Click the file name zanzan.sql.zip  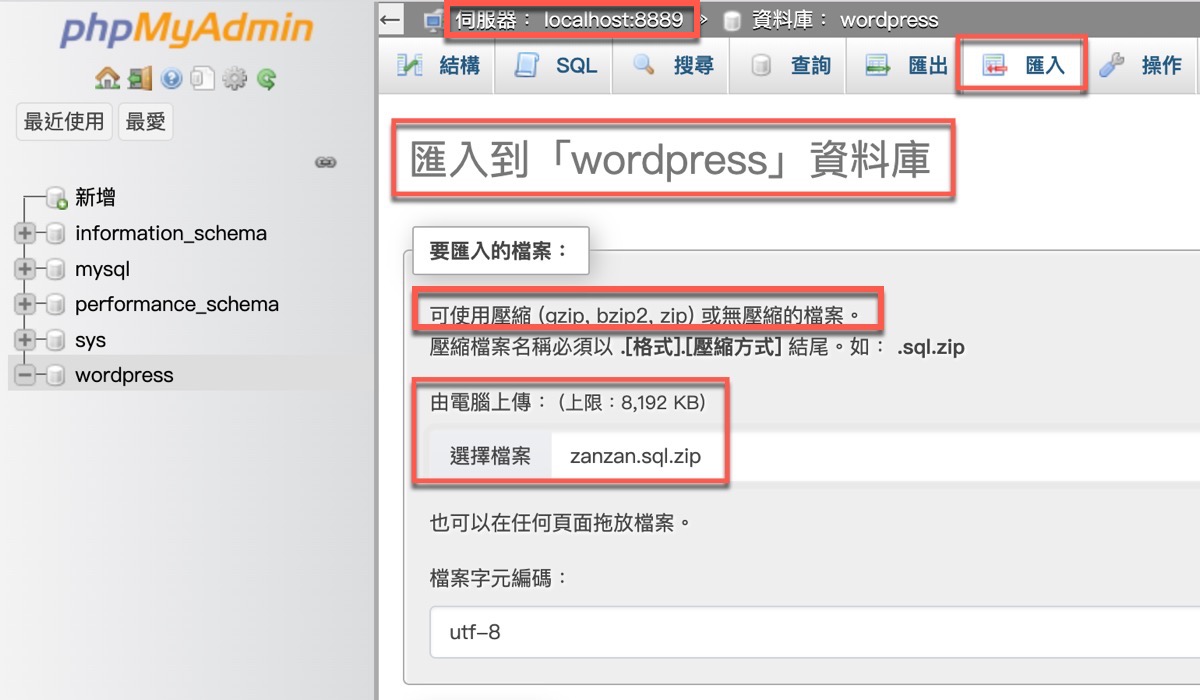click(x=635, y=457)
